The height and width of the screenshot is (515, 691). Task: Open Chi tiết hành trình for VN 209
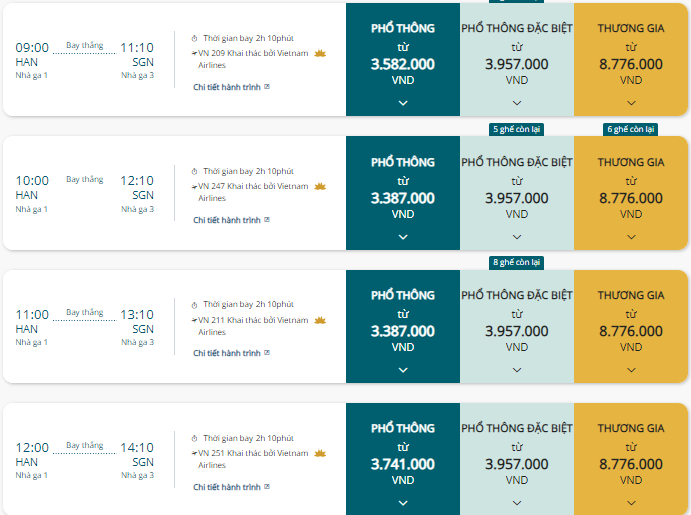227,87
